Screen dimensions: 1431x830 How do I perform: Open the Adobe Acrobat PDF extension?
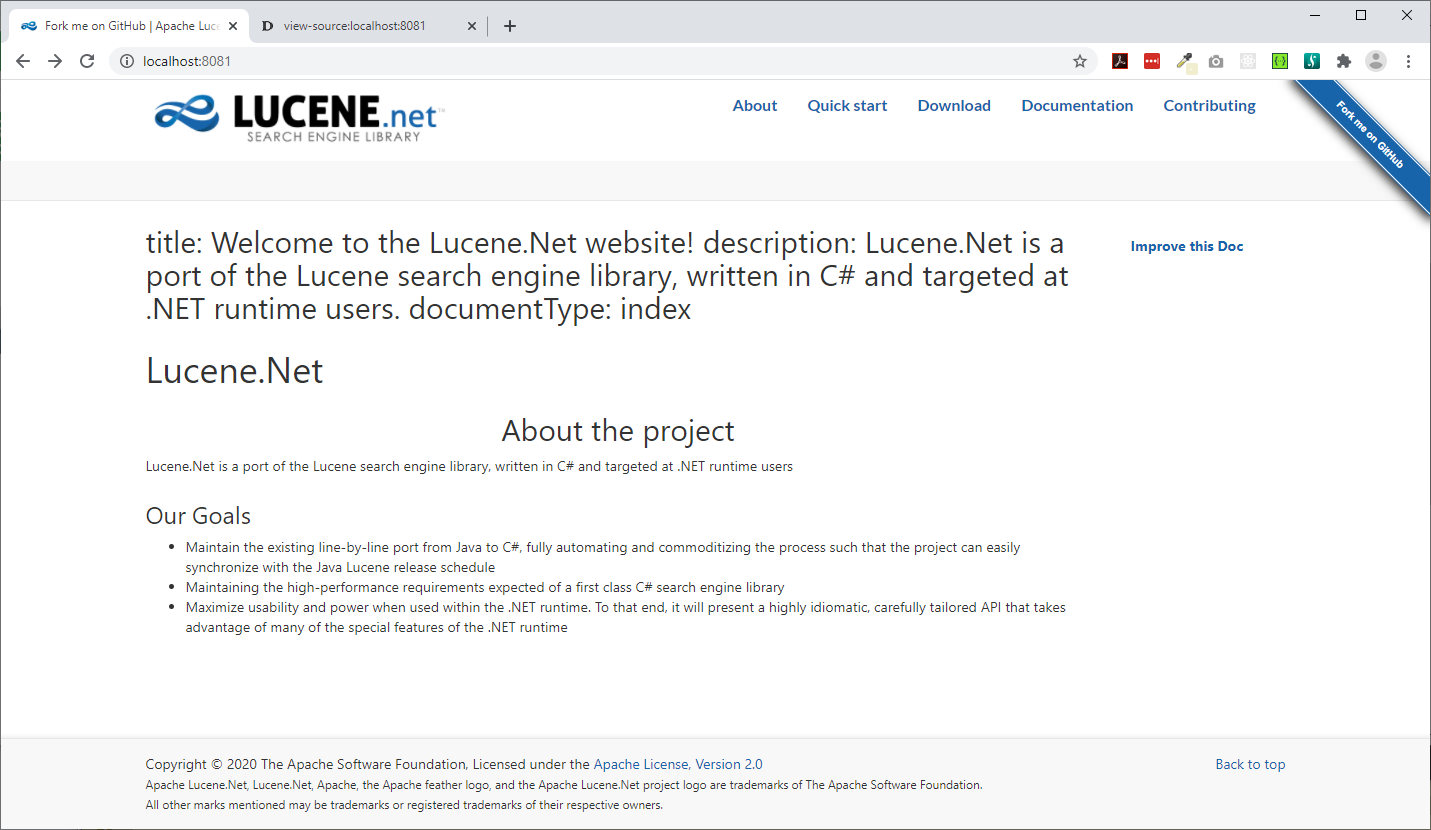1120,61
